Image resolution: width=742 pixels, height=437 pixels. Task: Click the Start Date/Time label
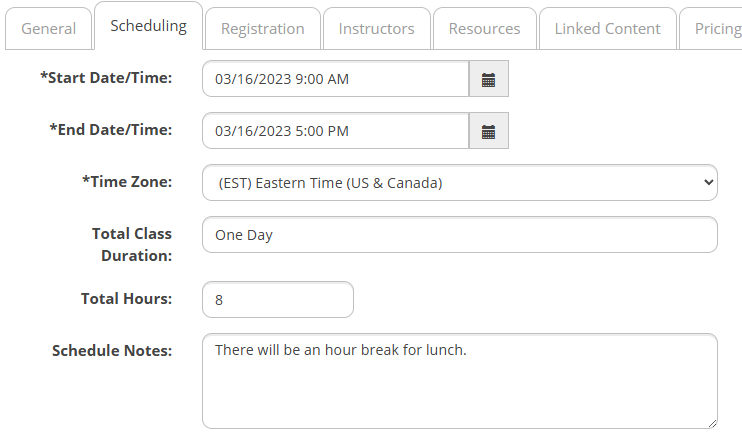(x=106, y=78)
